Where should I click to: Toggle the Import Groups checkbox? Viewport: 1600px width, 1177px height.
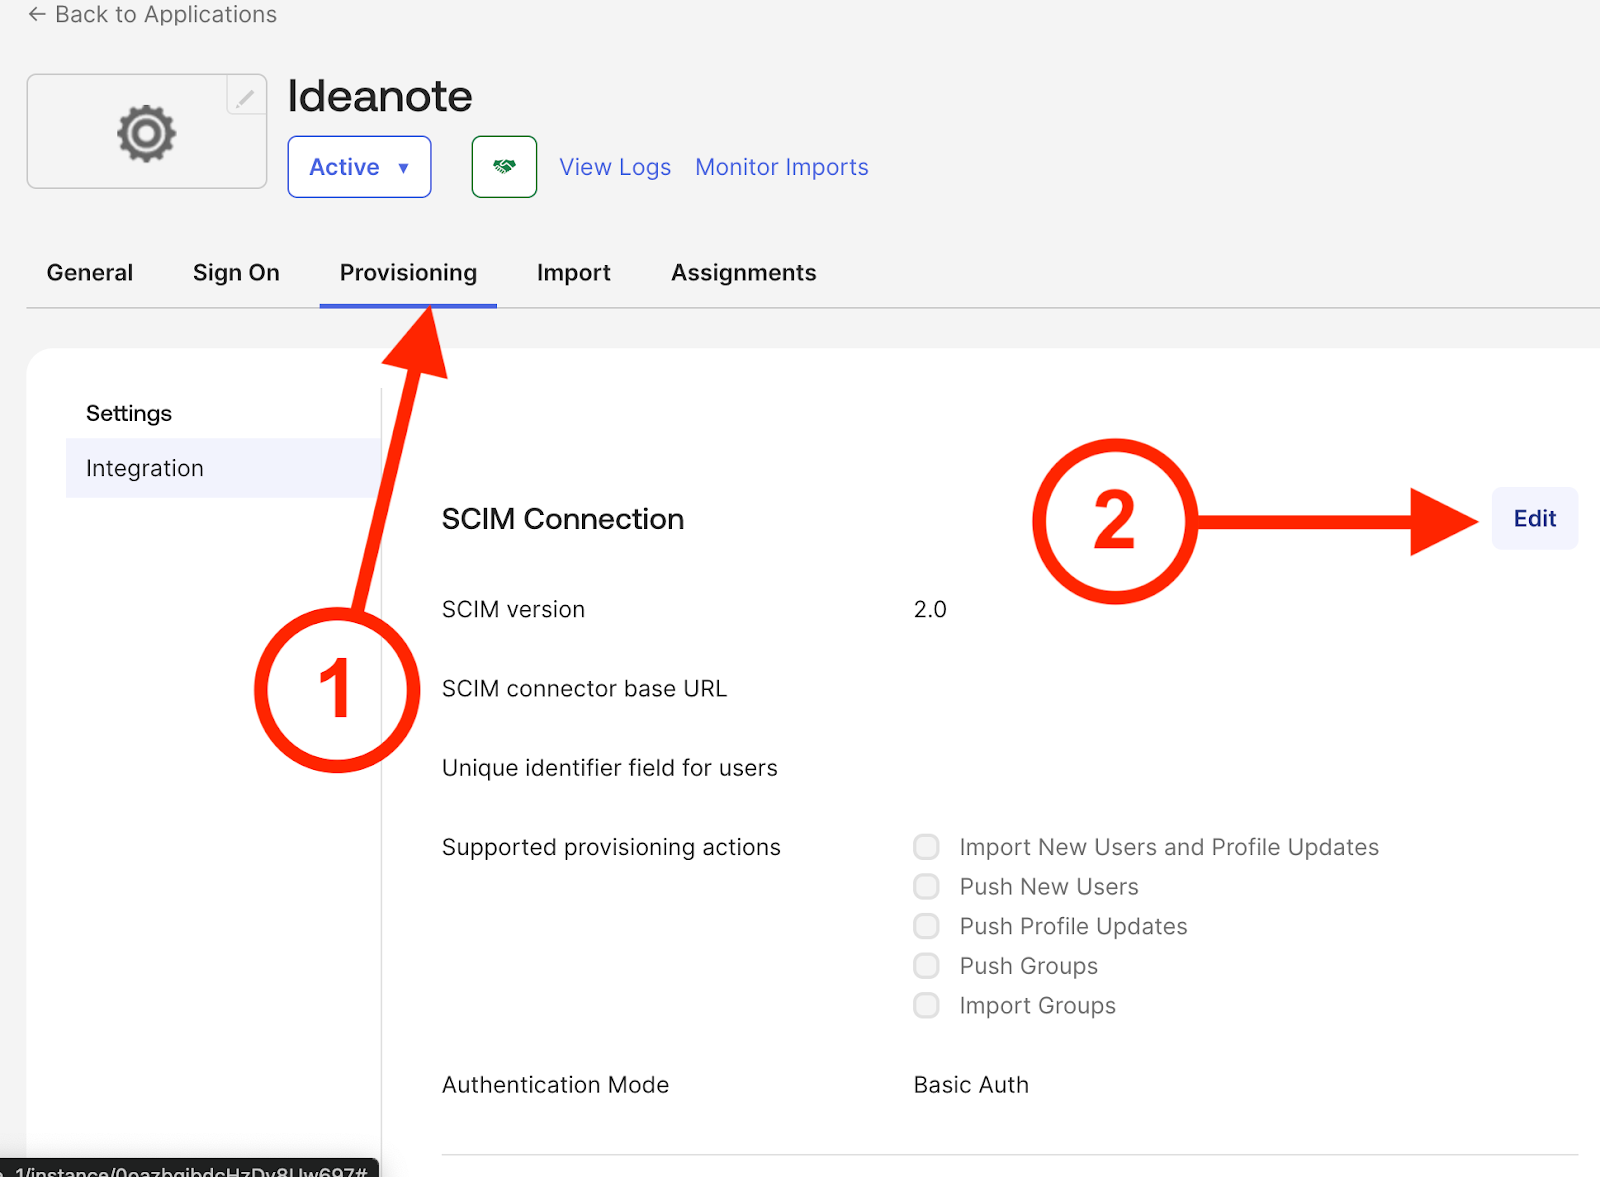(x=926, y=1005)
